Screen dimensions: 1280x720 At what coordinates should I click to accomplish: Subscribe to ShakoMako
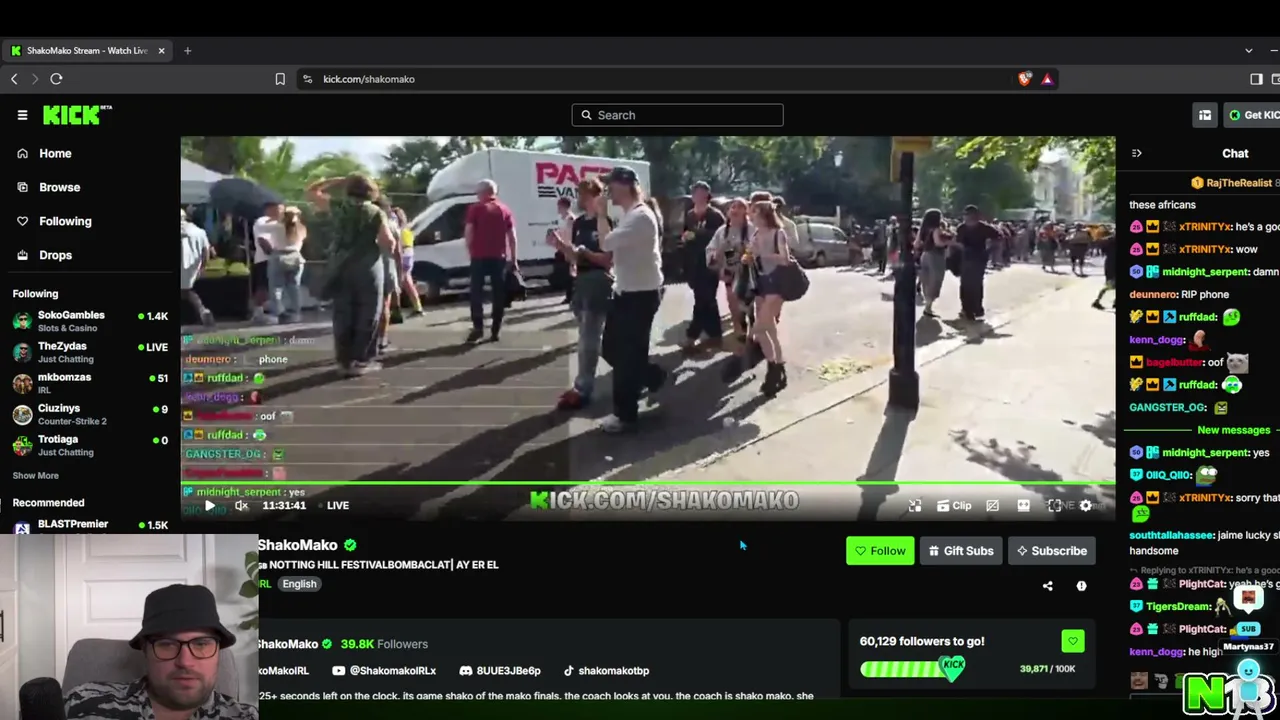pos(1052,551)
